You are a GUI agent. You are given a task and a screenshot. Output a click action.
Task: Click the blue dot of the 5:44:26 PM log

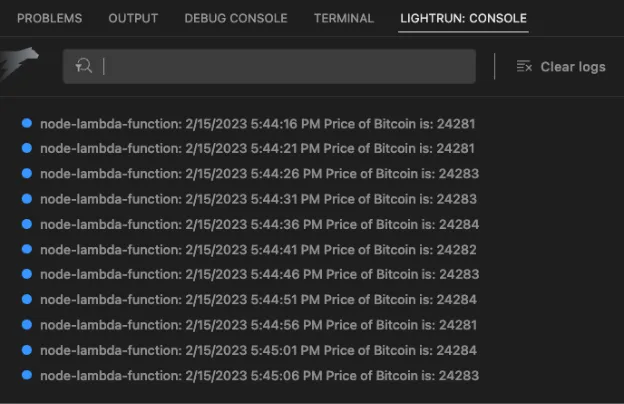click(27, 173)
